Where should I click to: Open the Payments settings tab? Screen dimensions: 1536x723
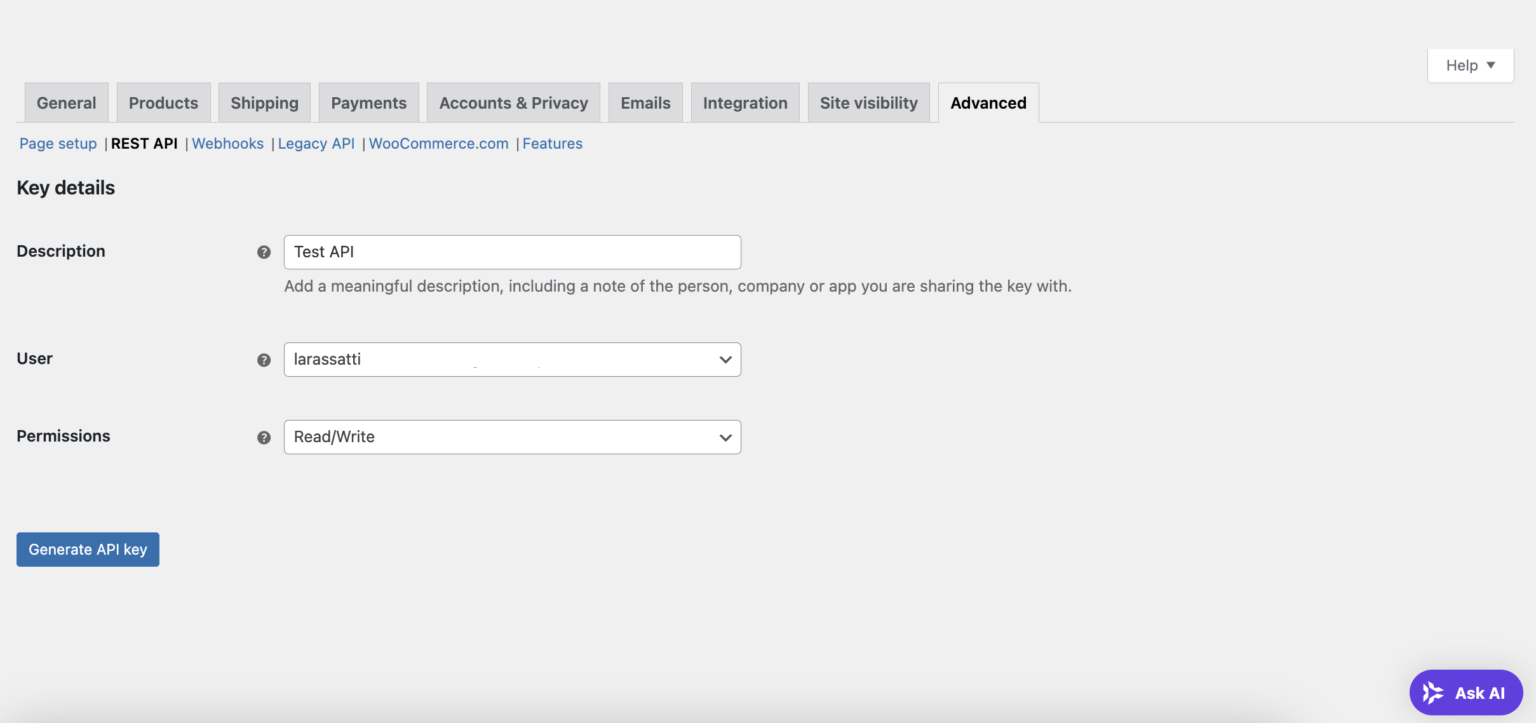tap(368, 102)
